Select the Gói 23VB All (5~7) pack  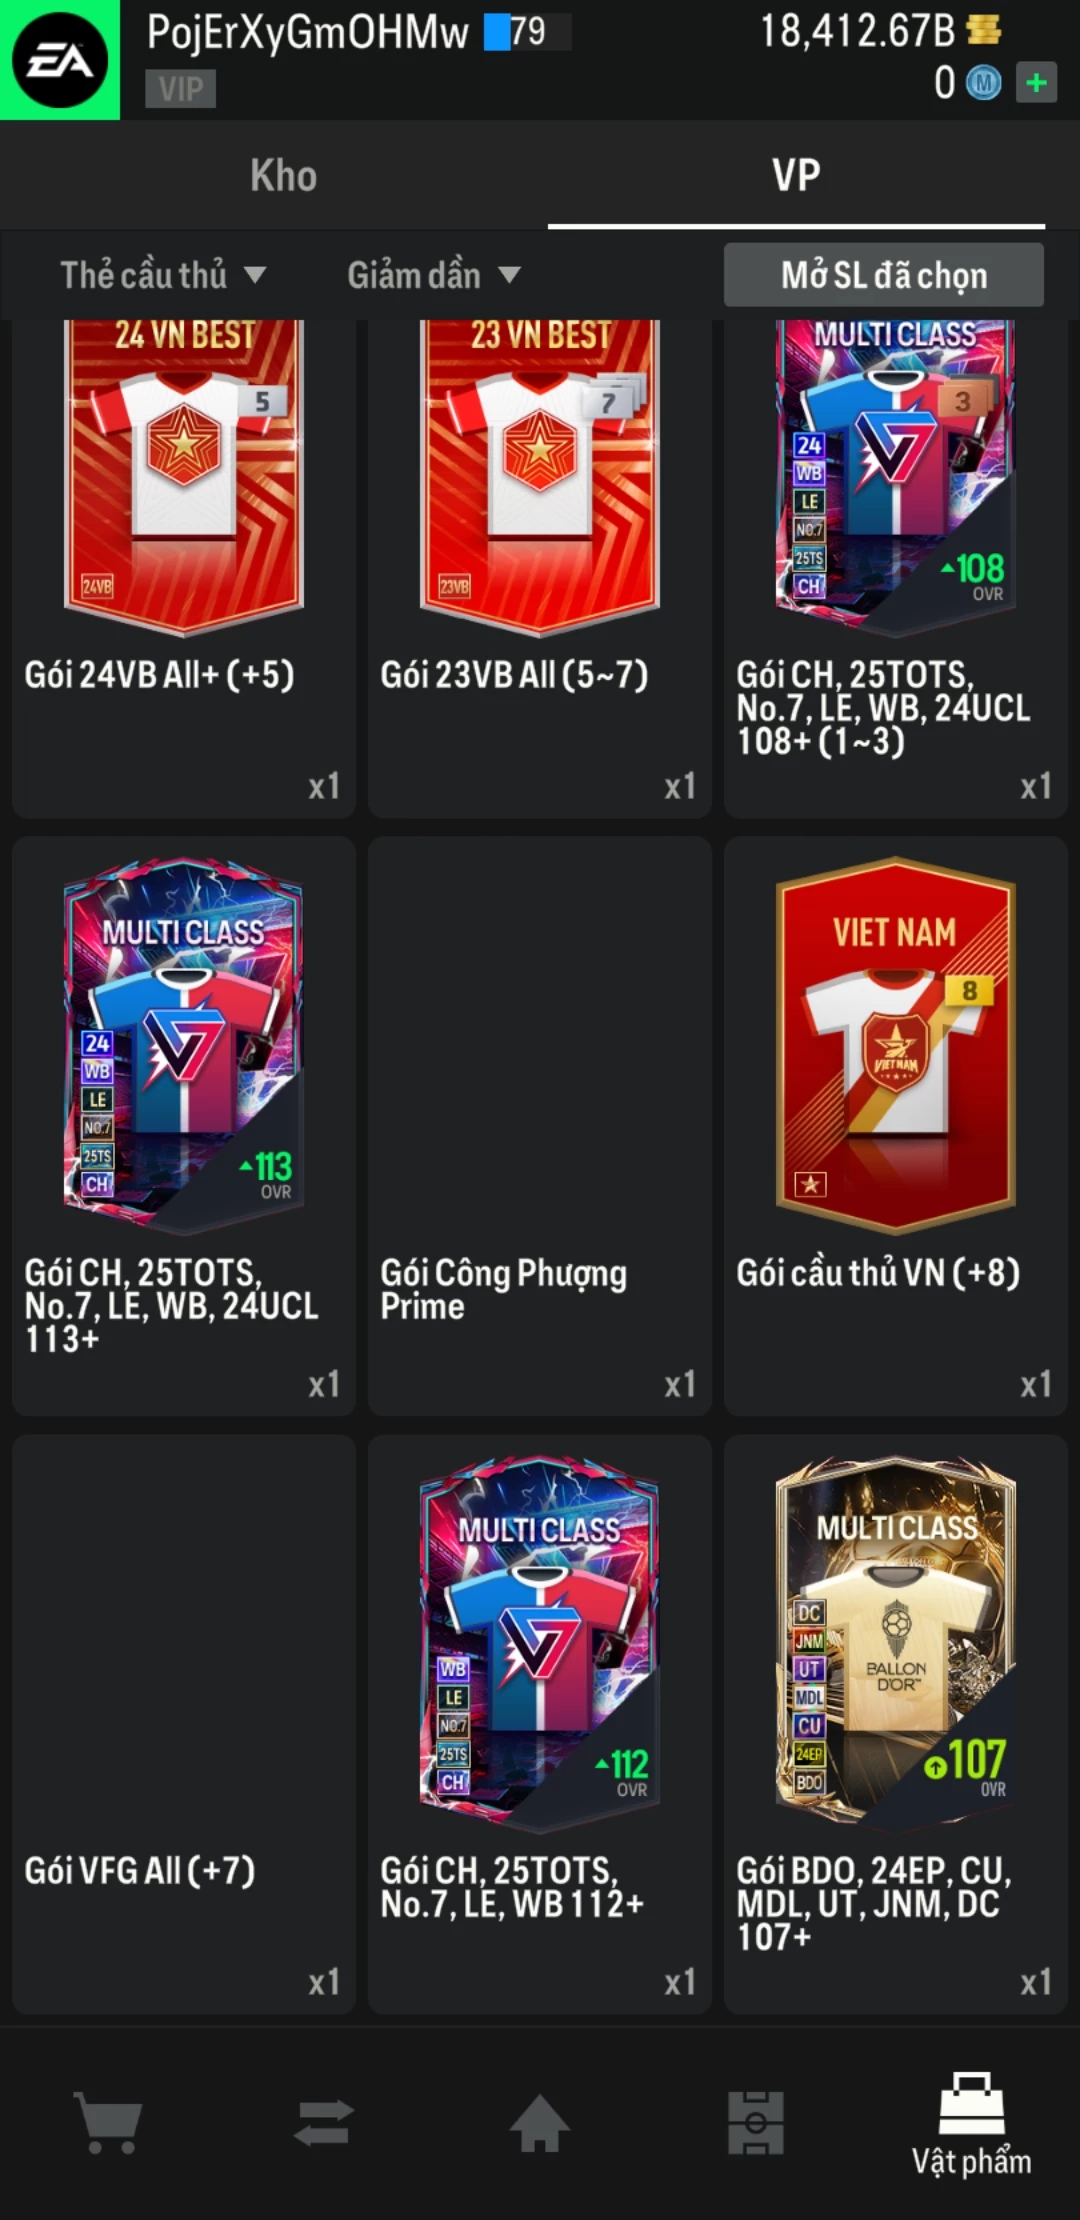click(540, 568)
